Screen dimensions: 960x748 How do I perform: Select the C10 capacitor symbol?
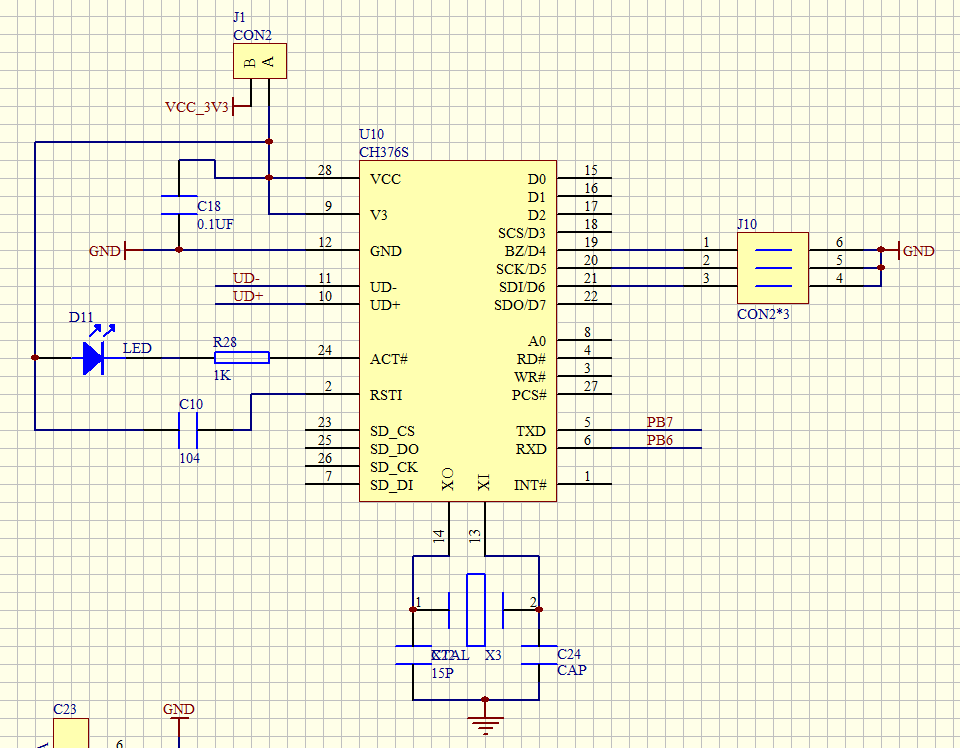(188, 430)
